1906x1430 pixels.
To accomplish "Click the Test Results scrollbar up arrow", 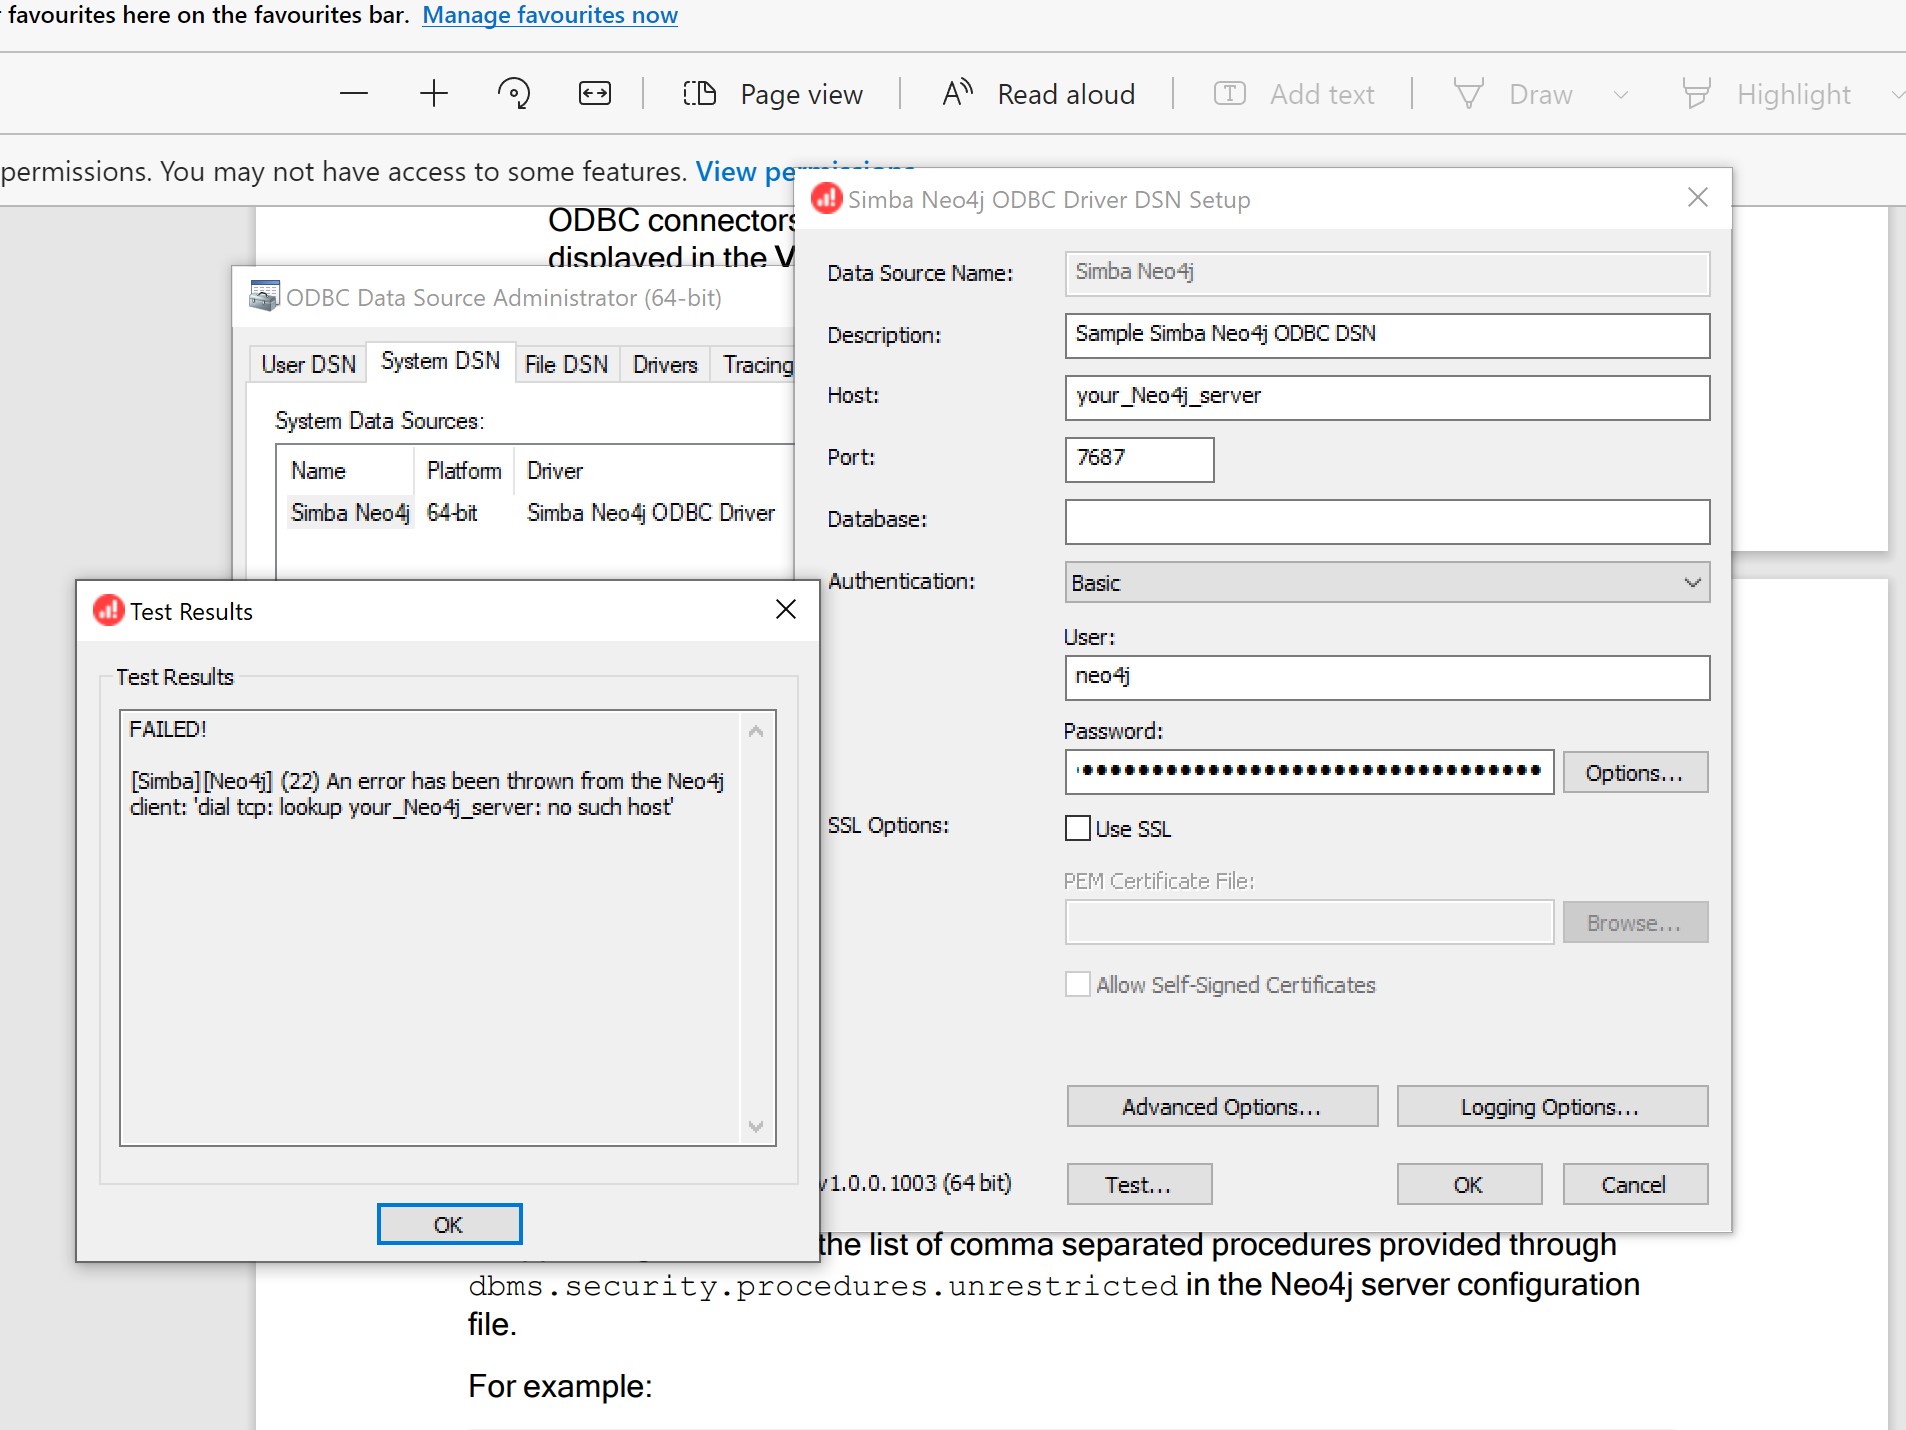I will click(x=756, y=731).
